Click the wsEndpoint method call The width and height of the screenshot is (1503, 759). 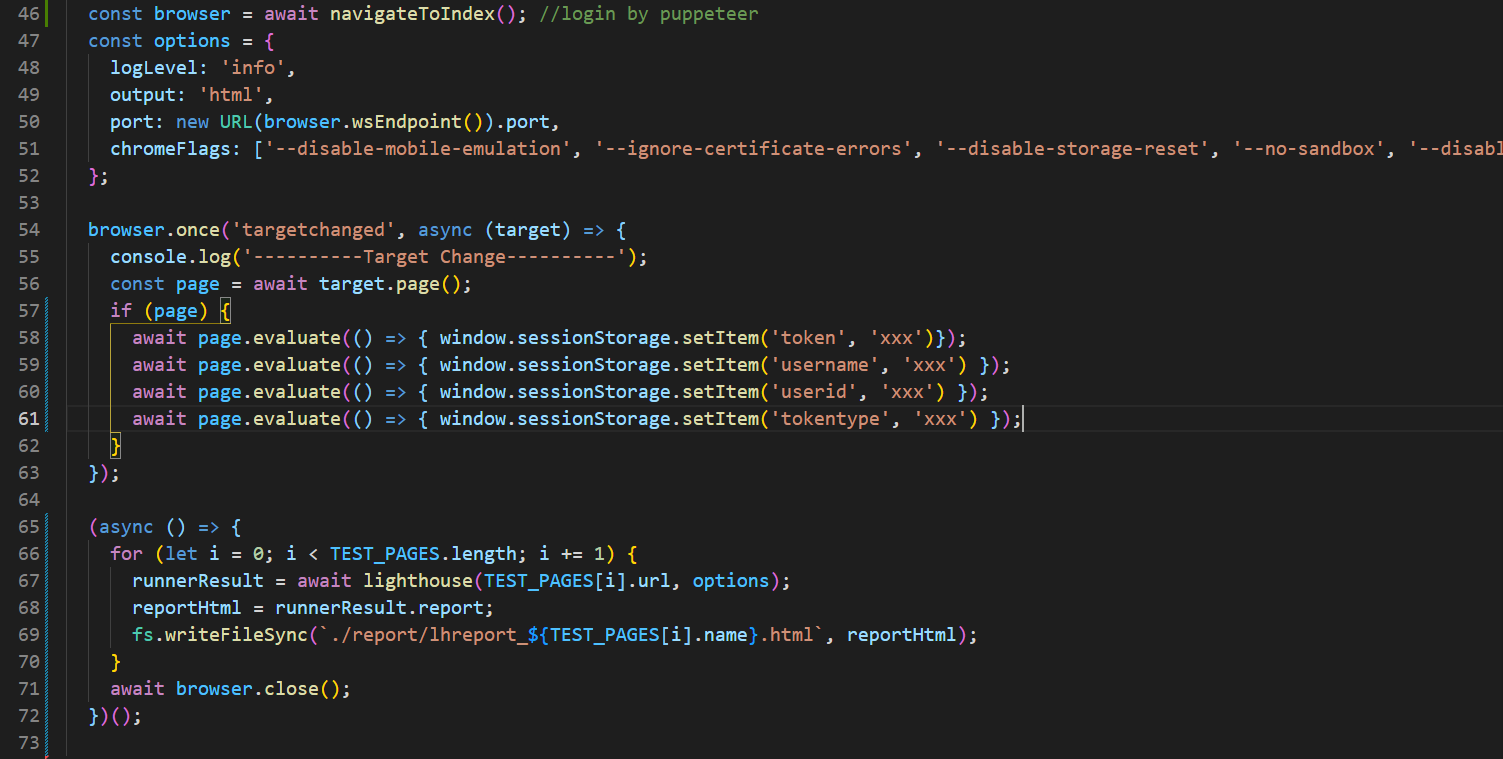tap(407, 122)
